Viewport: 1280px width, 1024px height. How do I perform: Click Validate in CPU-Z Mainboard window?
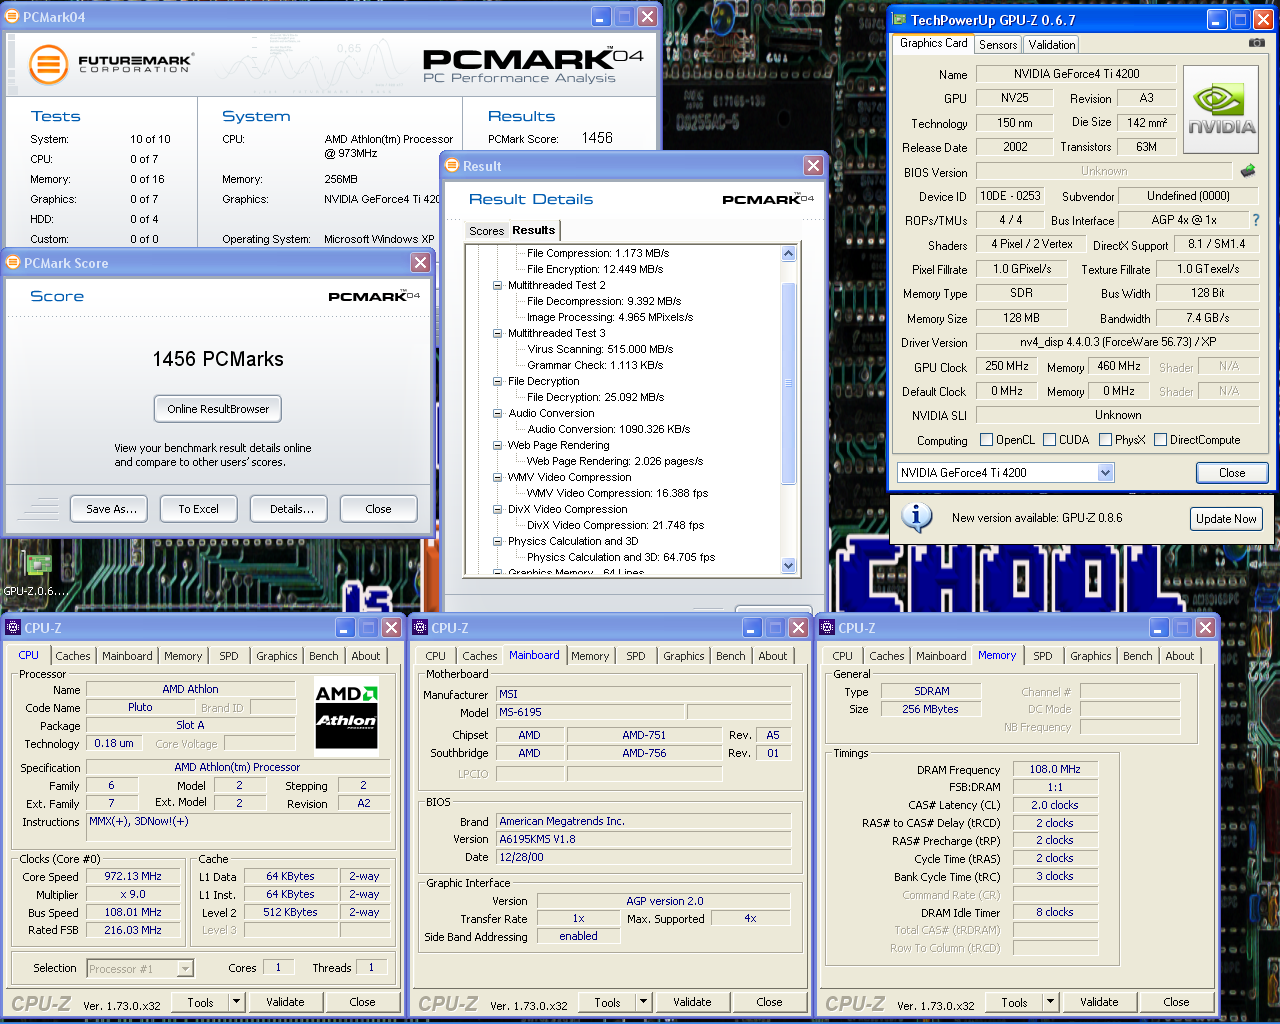pos(692,1002)
